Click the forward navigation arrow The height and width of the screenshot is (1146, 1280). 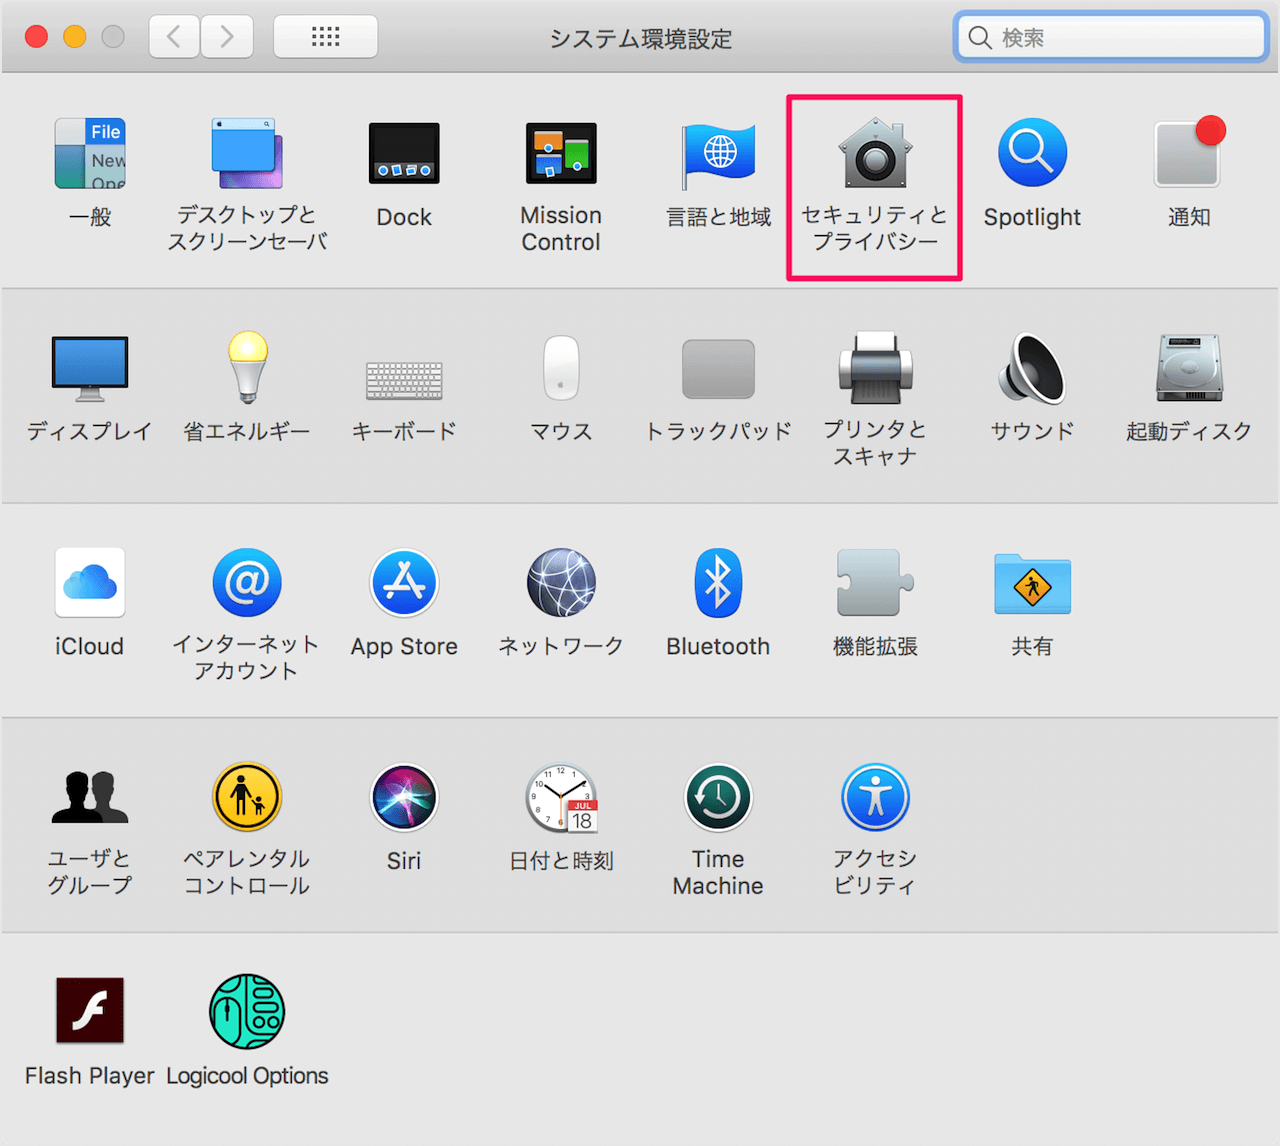pos(227,37)
